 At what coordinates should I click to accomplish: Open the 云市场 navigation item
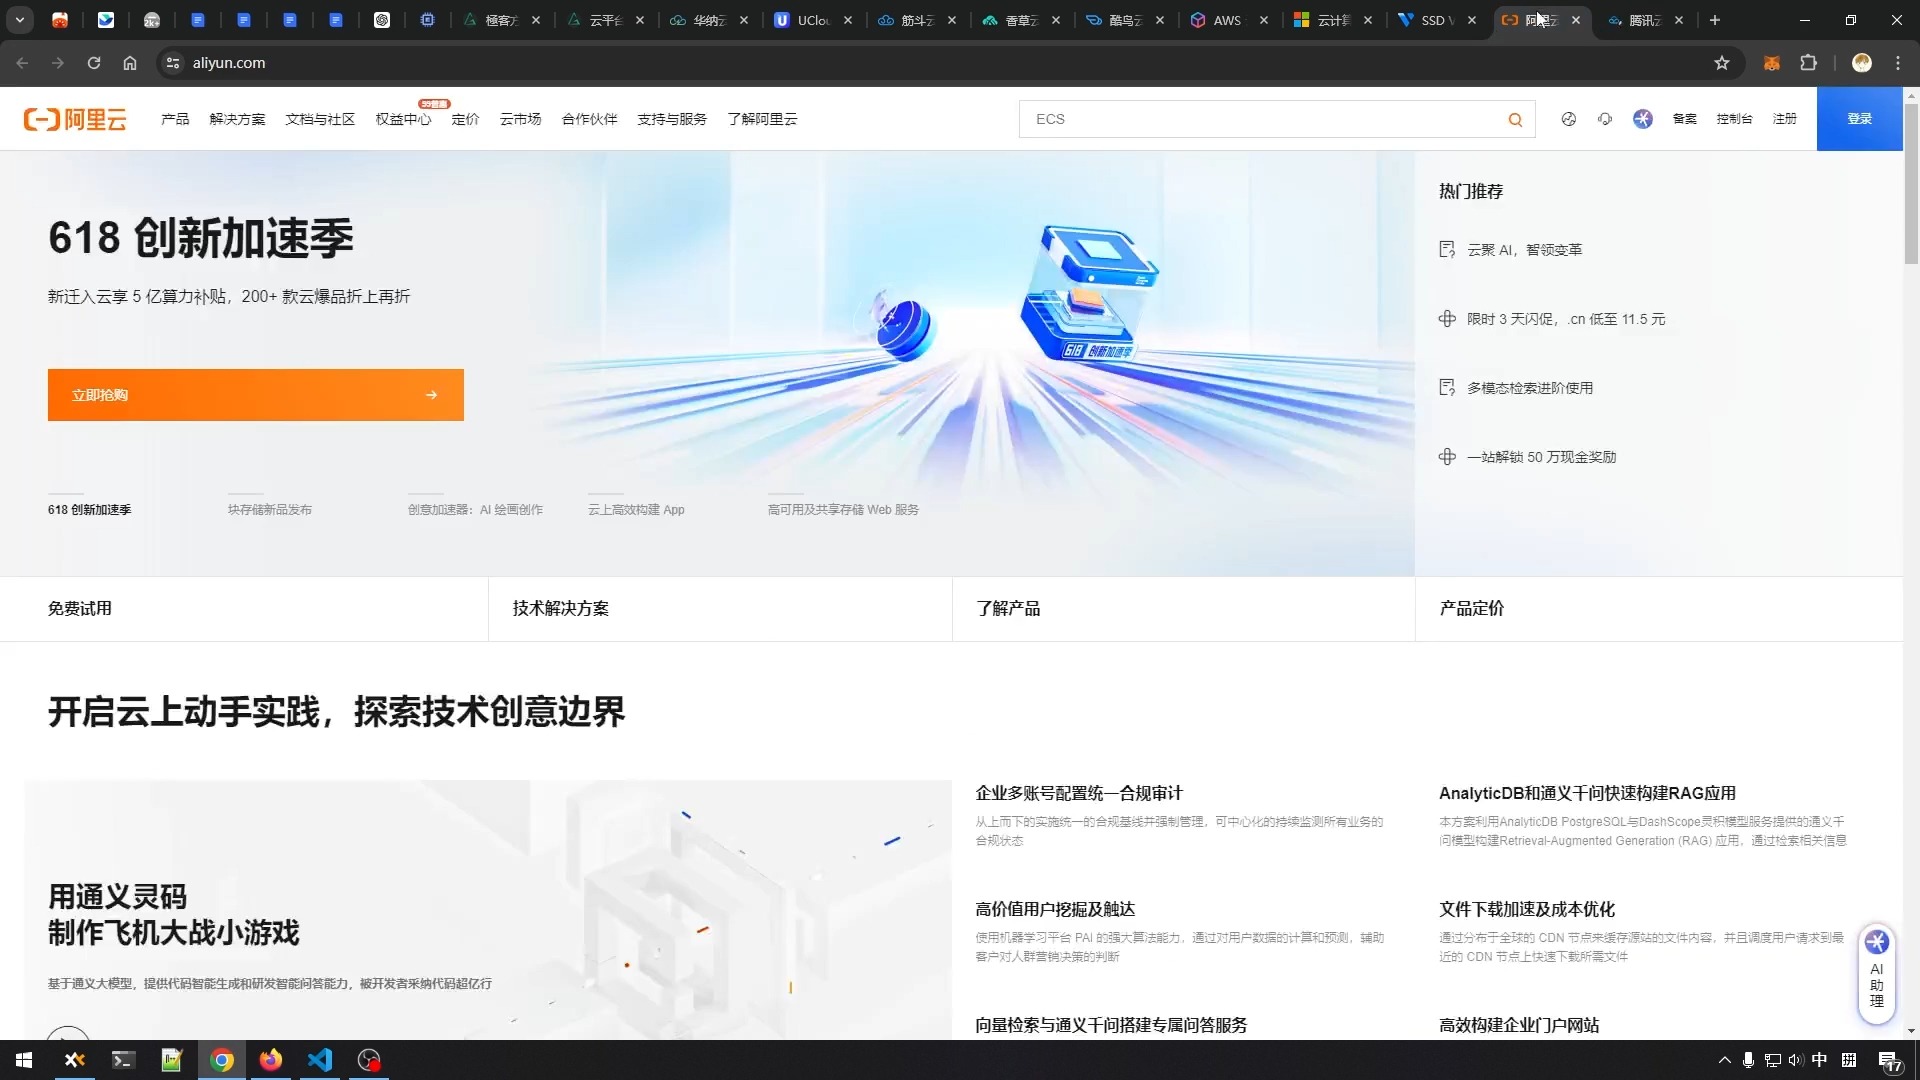pos(520,119)
